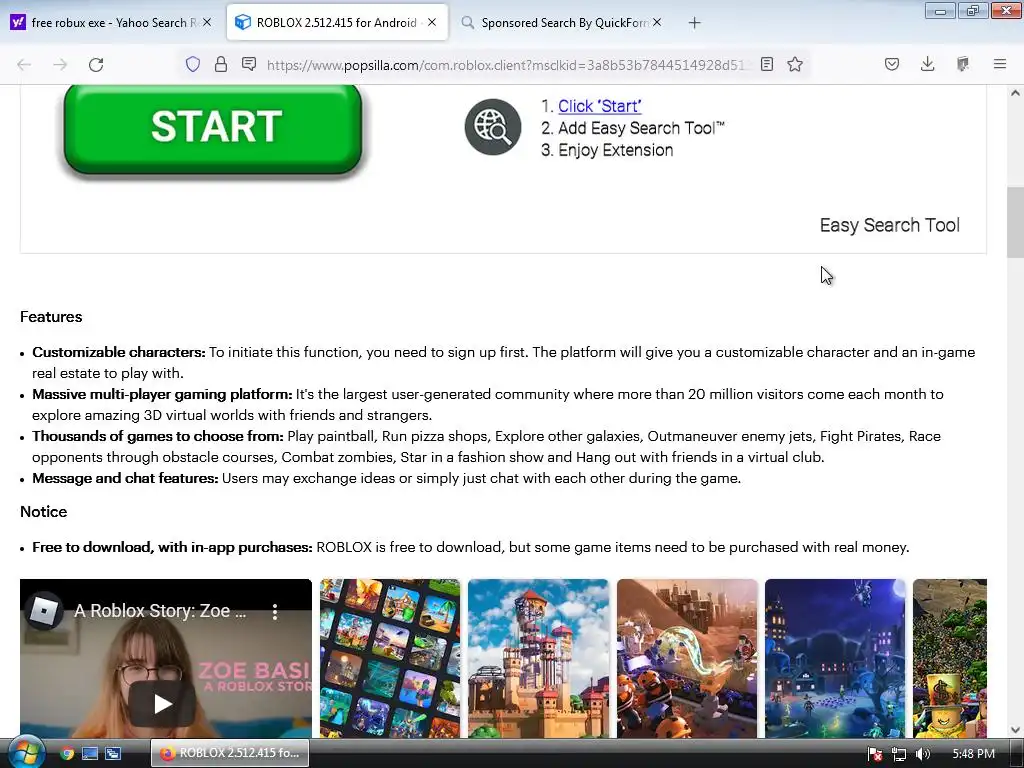Viewport: 1024px width, 768px height.
Task: Open the castle tower screenshot
Action: click(x=538, y=658)
